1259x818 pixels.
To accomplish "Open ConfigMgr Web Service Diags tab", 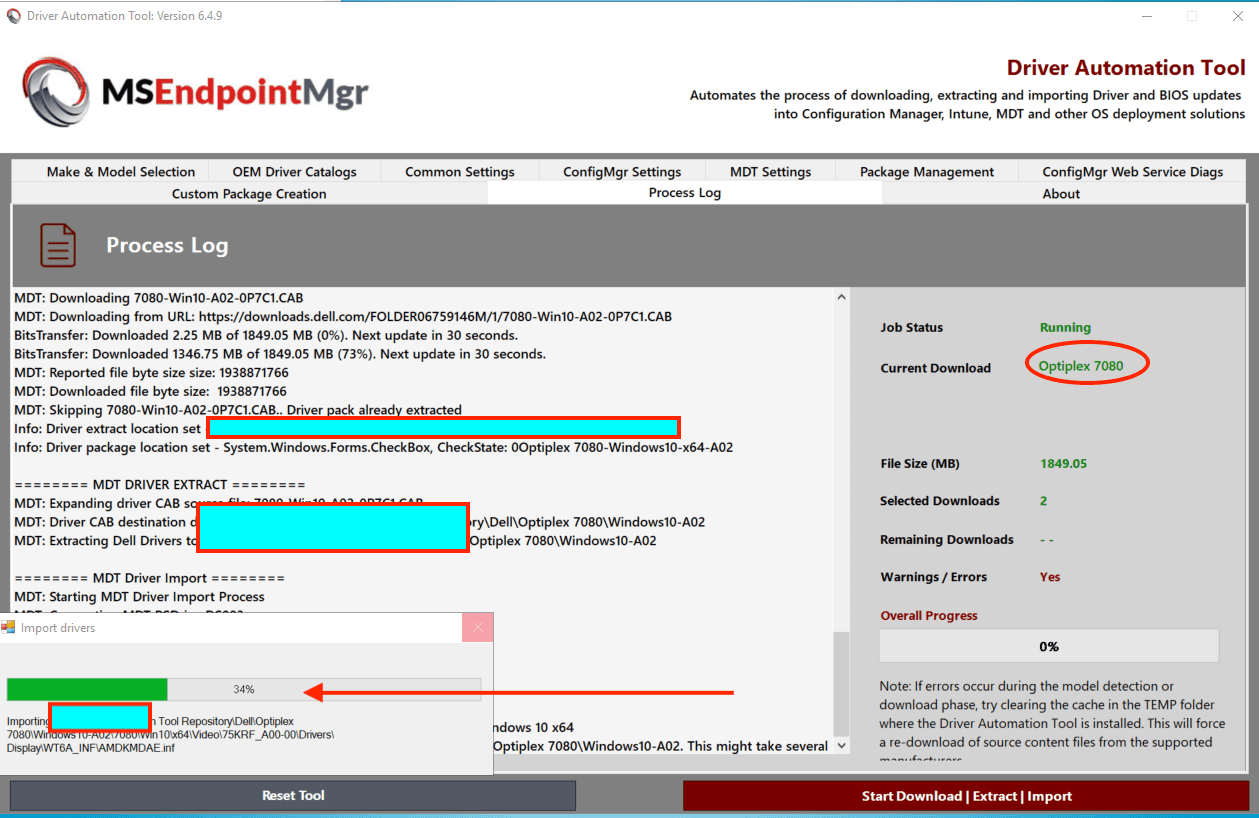I will tap(1133, 172).
